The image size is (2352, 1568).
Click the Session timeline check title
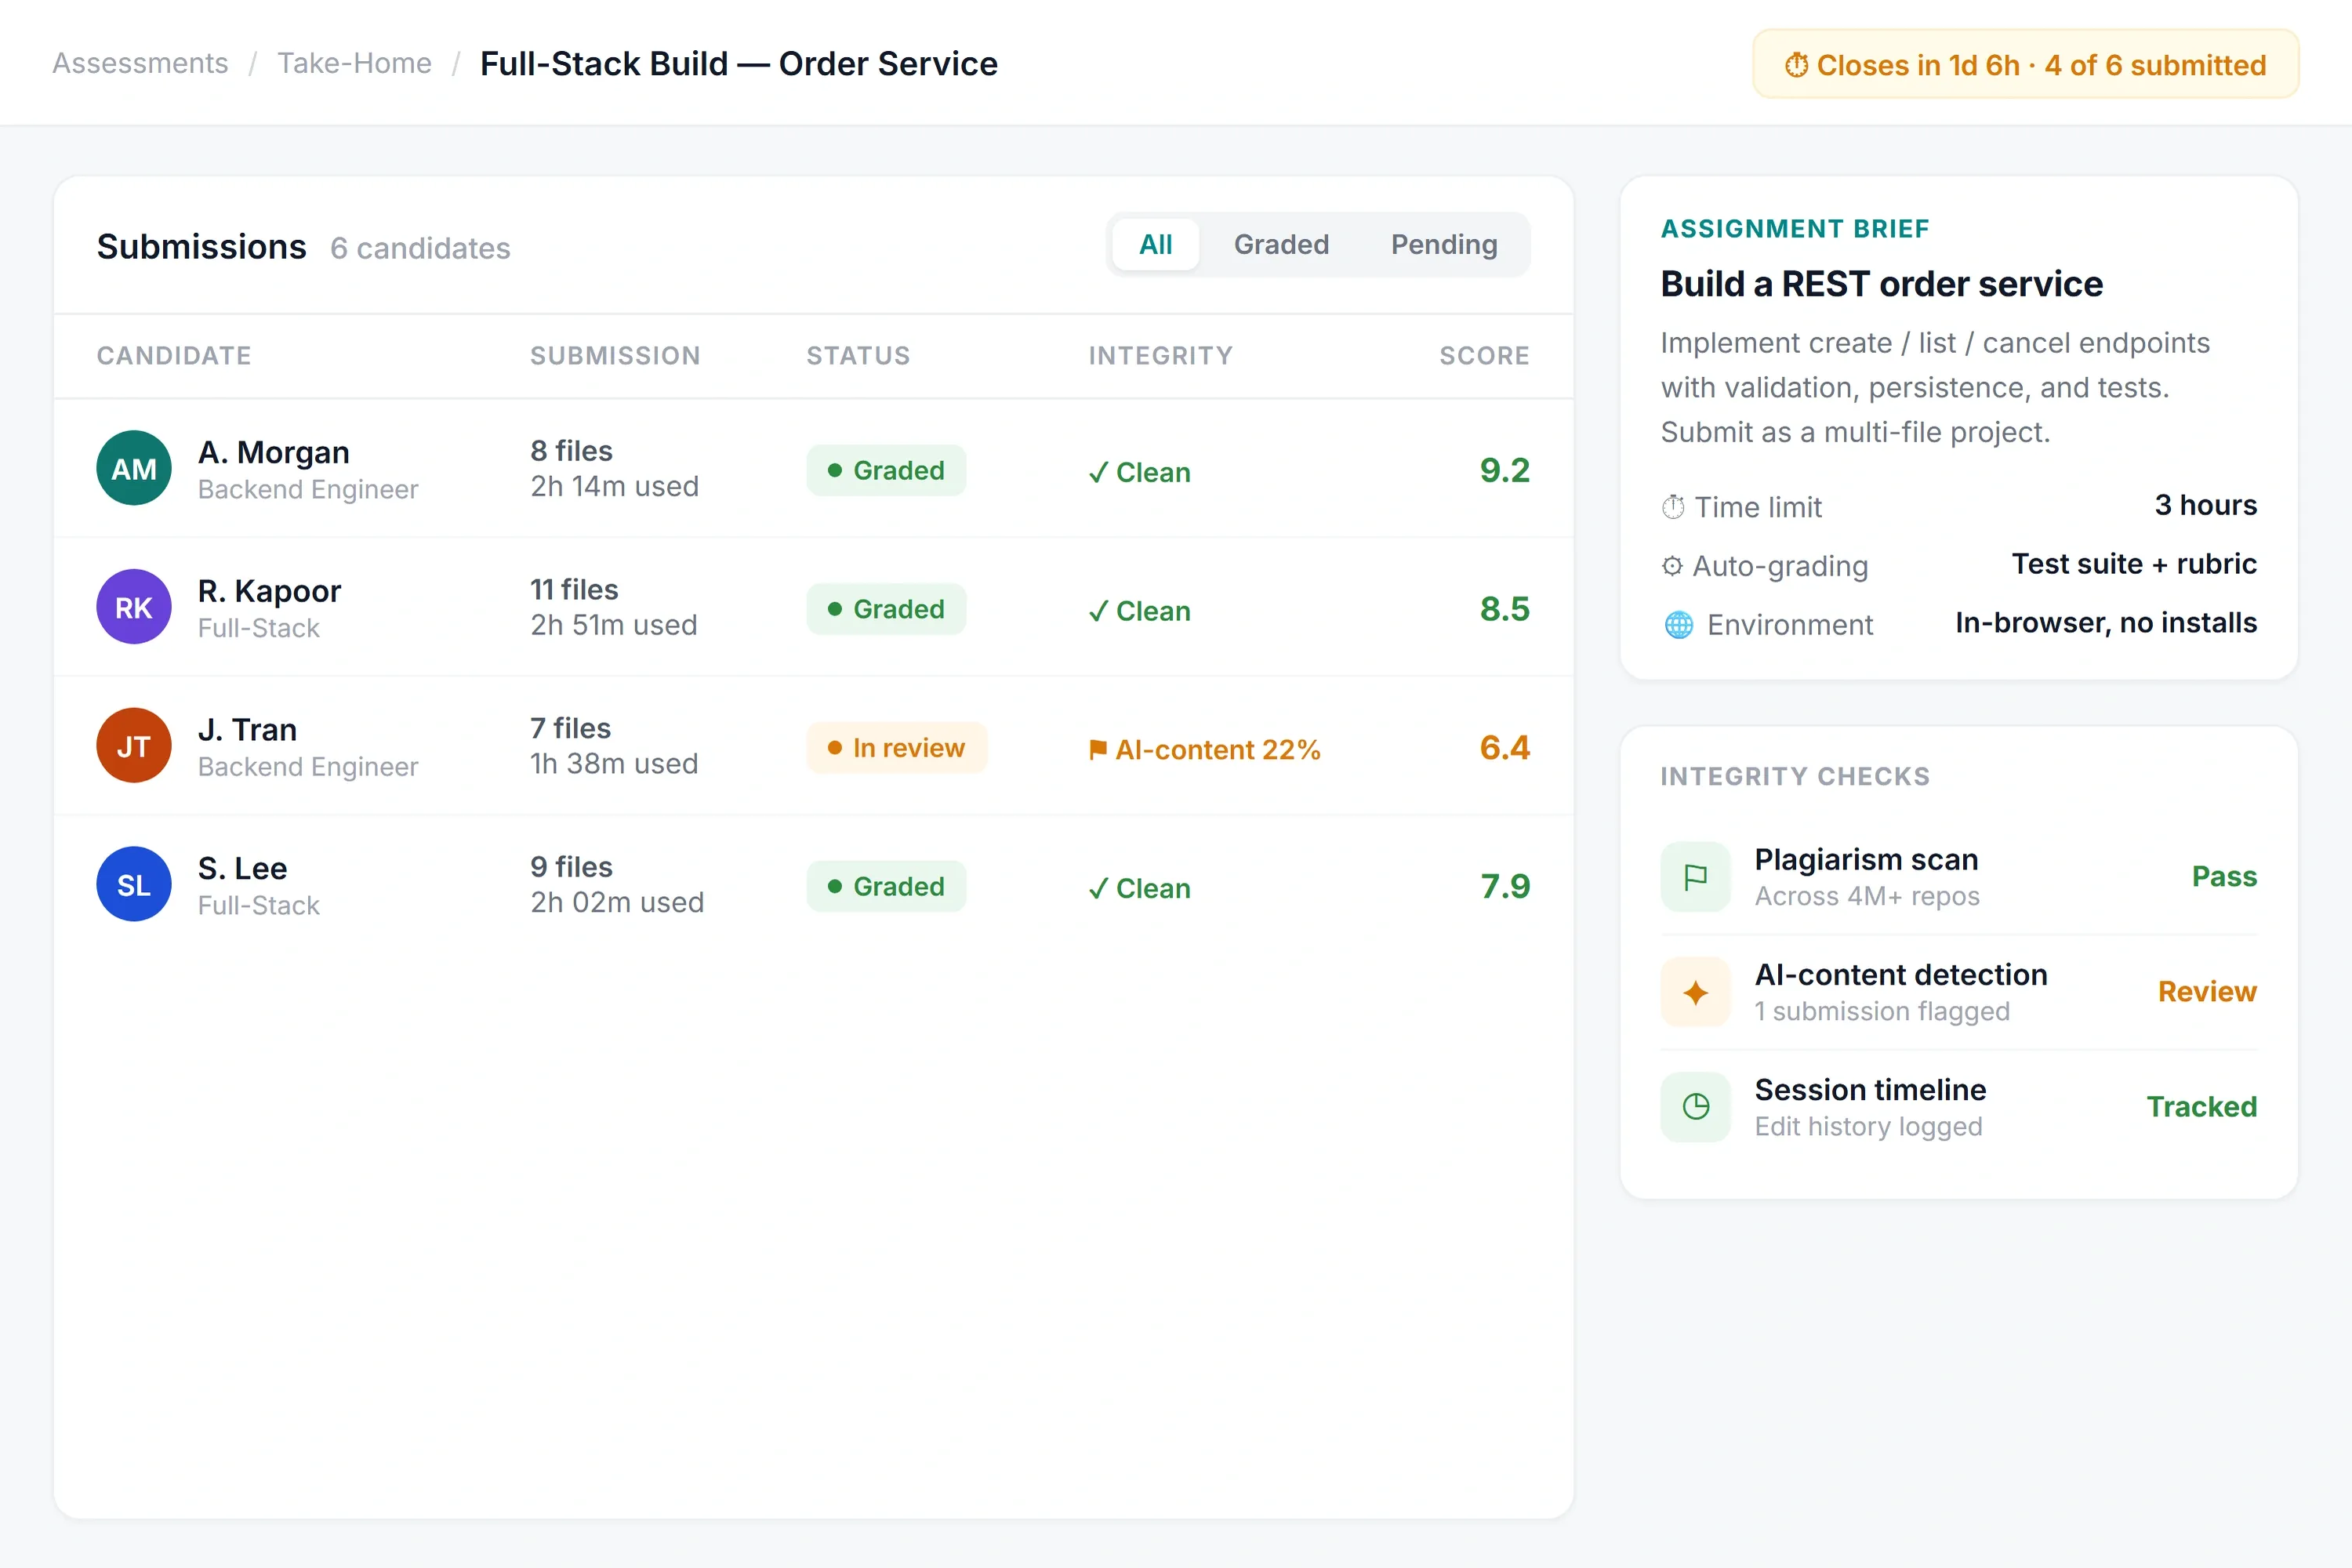(x=1870, y=1089)
